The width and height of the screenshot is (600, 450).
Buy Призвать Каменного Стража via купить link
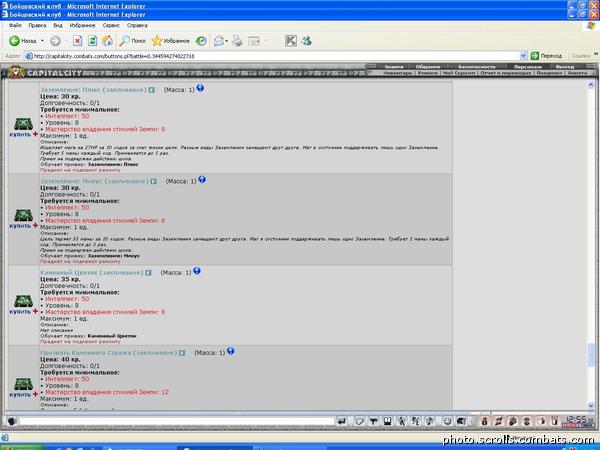coord(20,395)
